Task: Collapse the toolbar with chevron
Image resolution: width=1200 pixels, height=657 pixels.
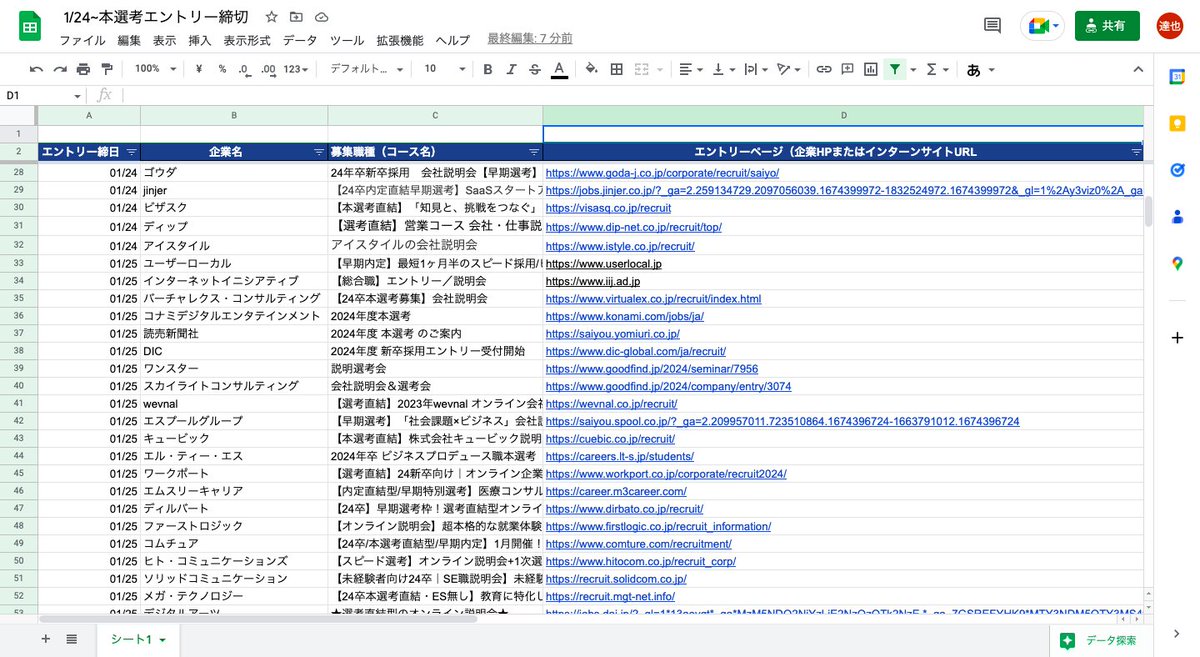Action: point(1137,69)
